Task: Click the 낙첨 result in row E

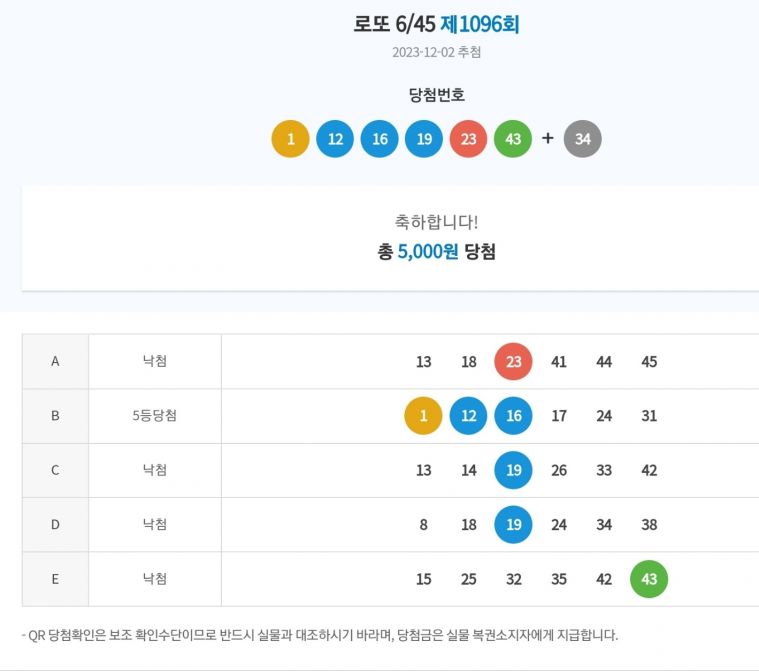Action: pos(155,579)
